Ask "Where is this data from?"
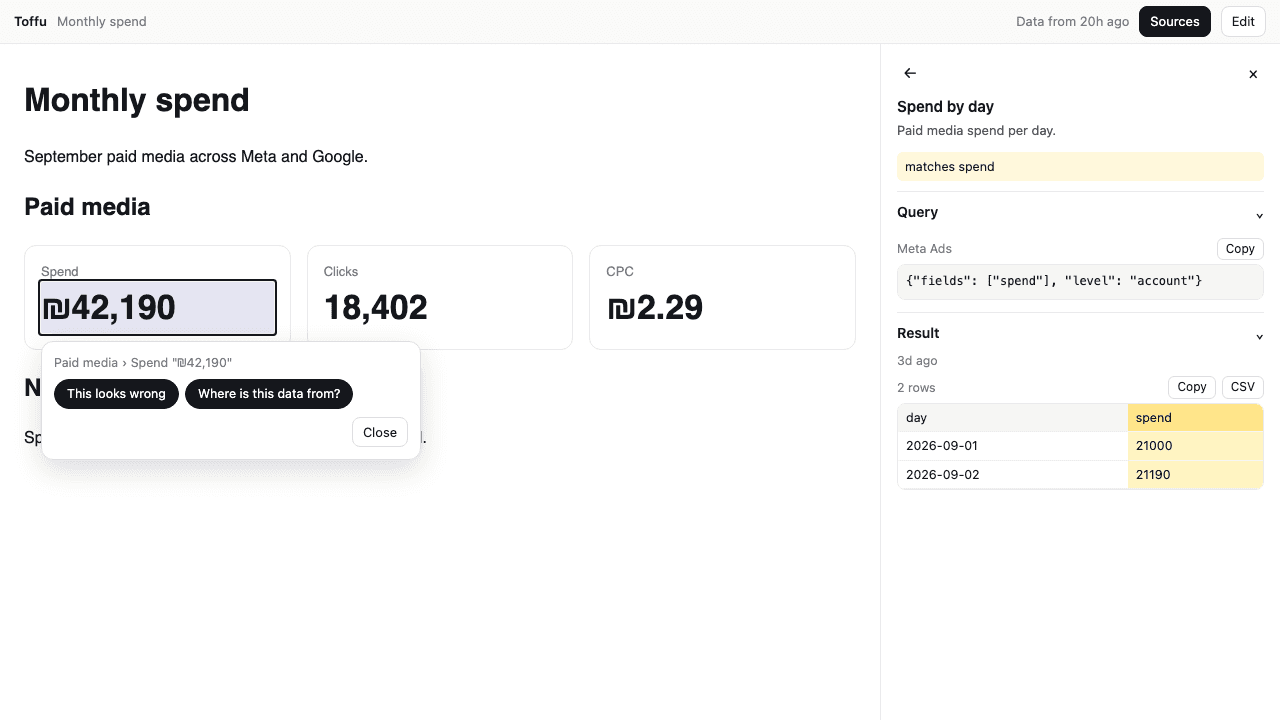This screenshot has height=720, width=1280. click(x=269, y=394)
